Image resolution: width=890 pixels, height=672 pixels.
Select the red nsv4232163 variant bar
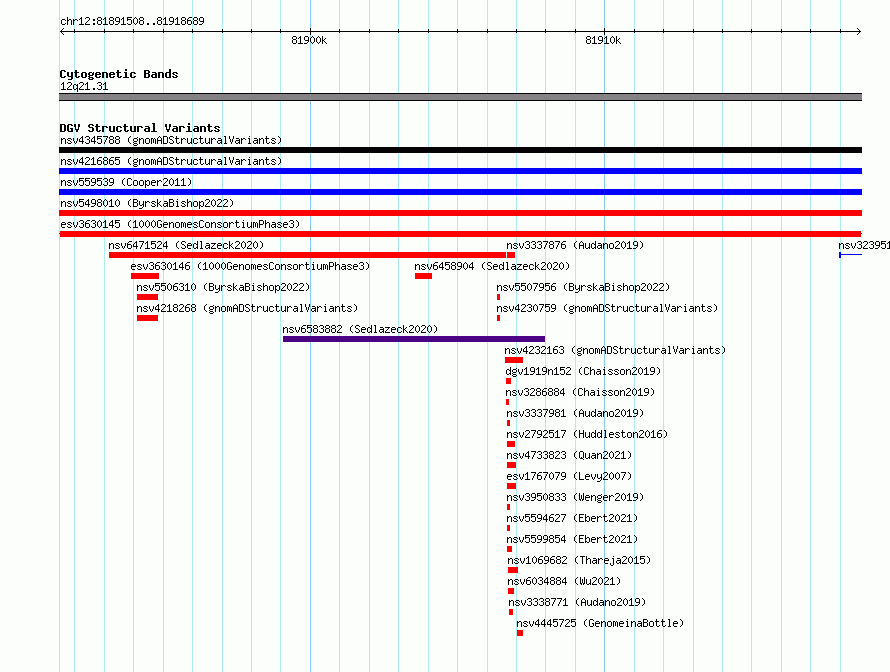pos(514,360)
